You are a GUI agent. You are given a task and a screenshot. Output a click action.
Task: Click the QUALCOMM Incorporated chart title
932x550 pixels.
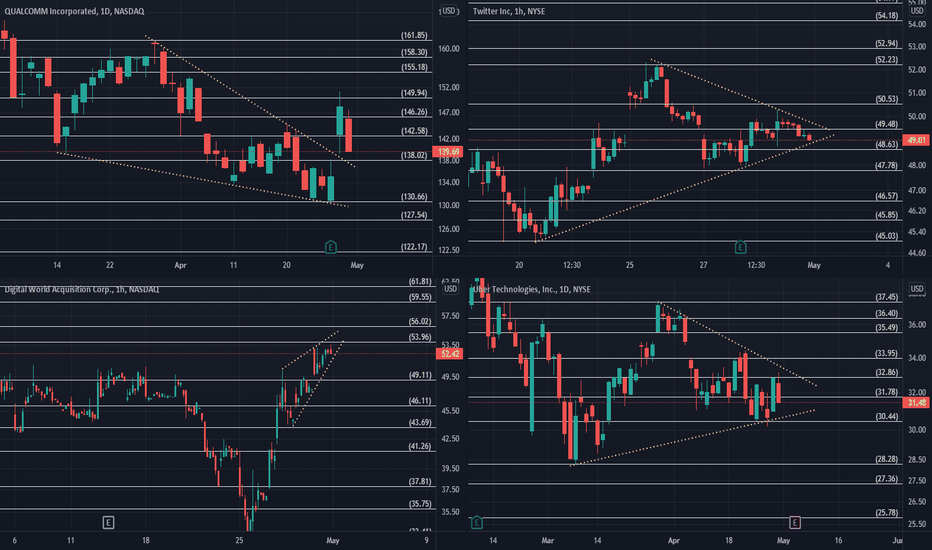[x=74, y=11]
